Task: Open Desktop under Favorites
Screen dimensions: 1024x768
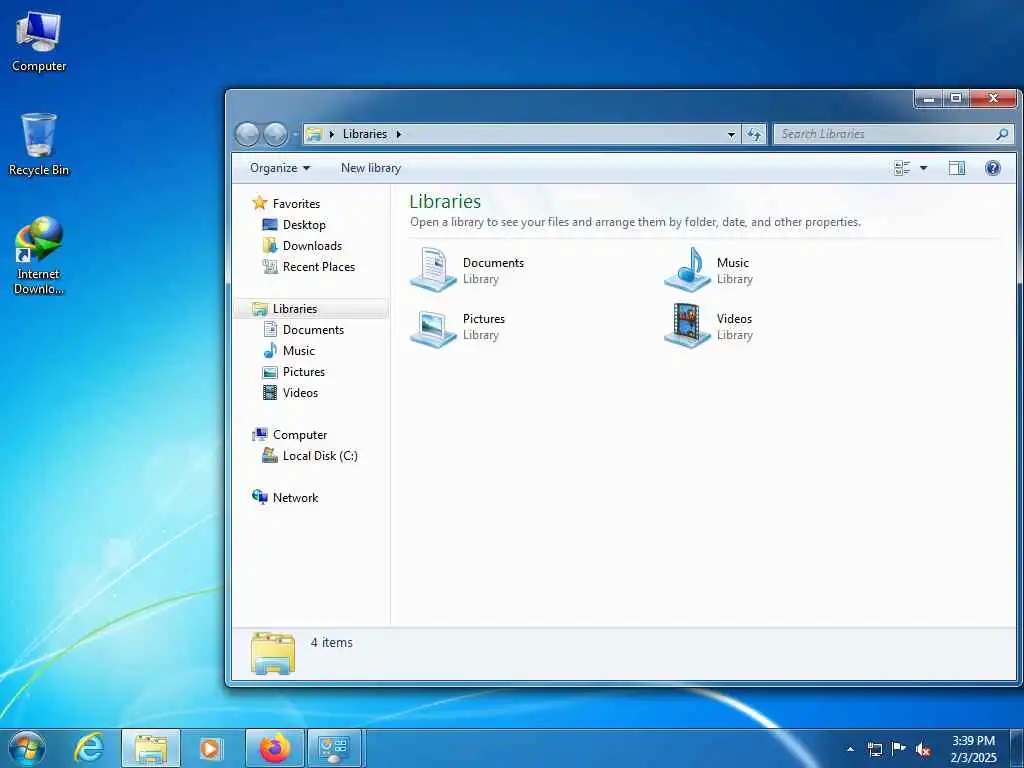Action: coord(304,225)
